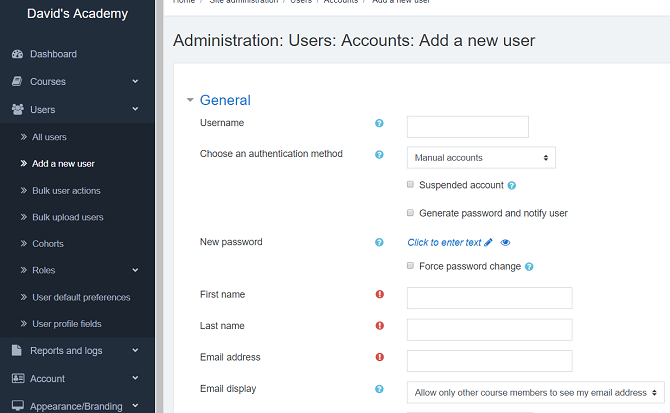Click the required icon beside First name

click(x=379, y=294)
